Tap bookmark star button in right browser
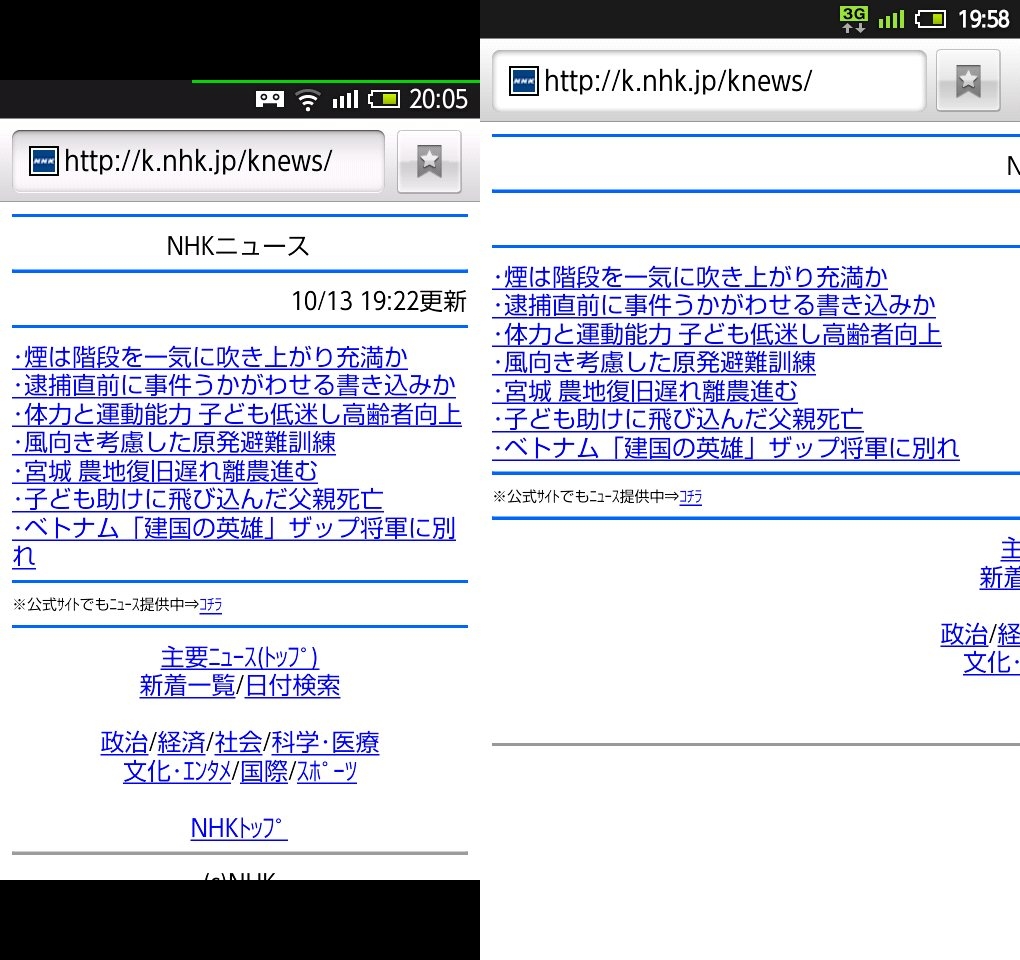 coord(968,81)
